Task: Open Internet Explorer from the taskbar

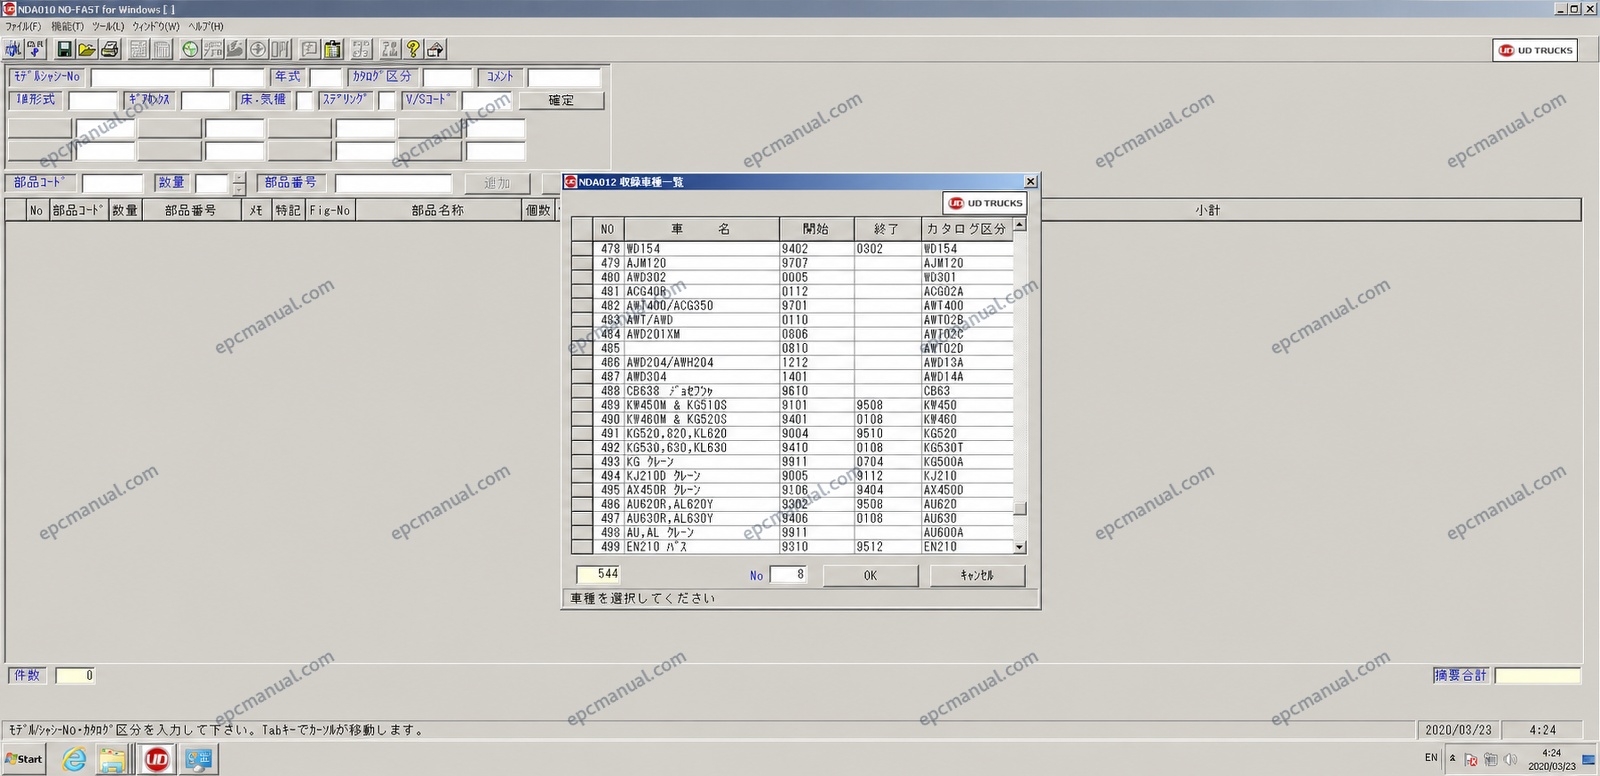Action: click(74, 760)
